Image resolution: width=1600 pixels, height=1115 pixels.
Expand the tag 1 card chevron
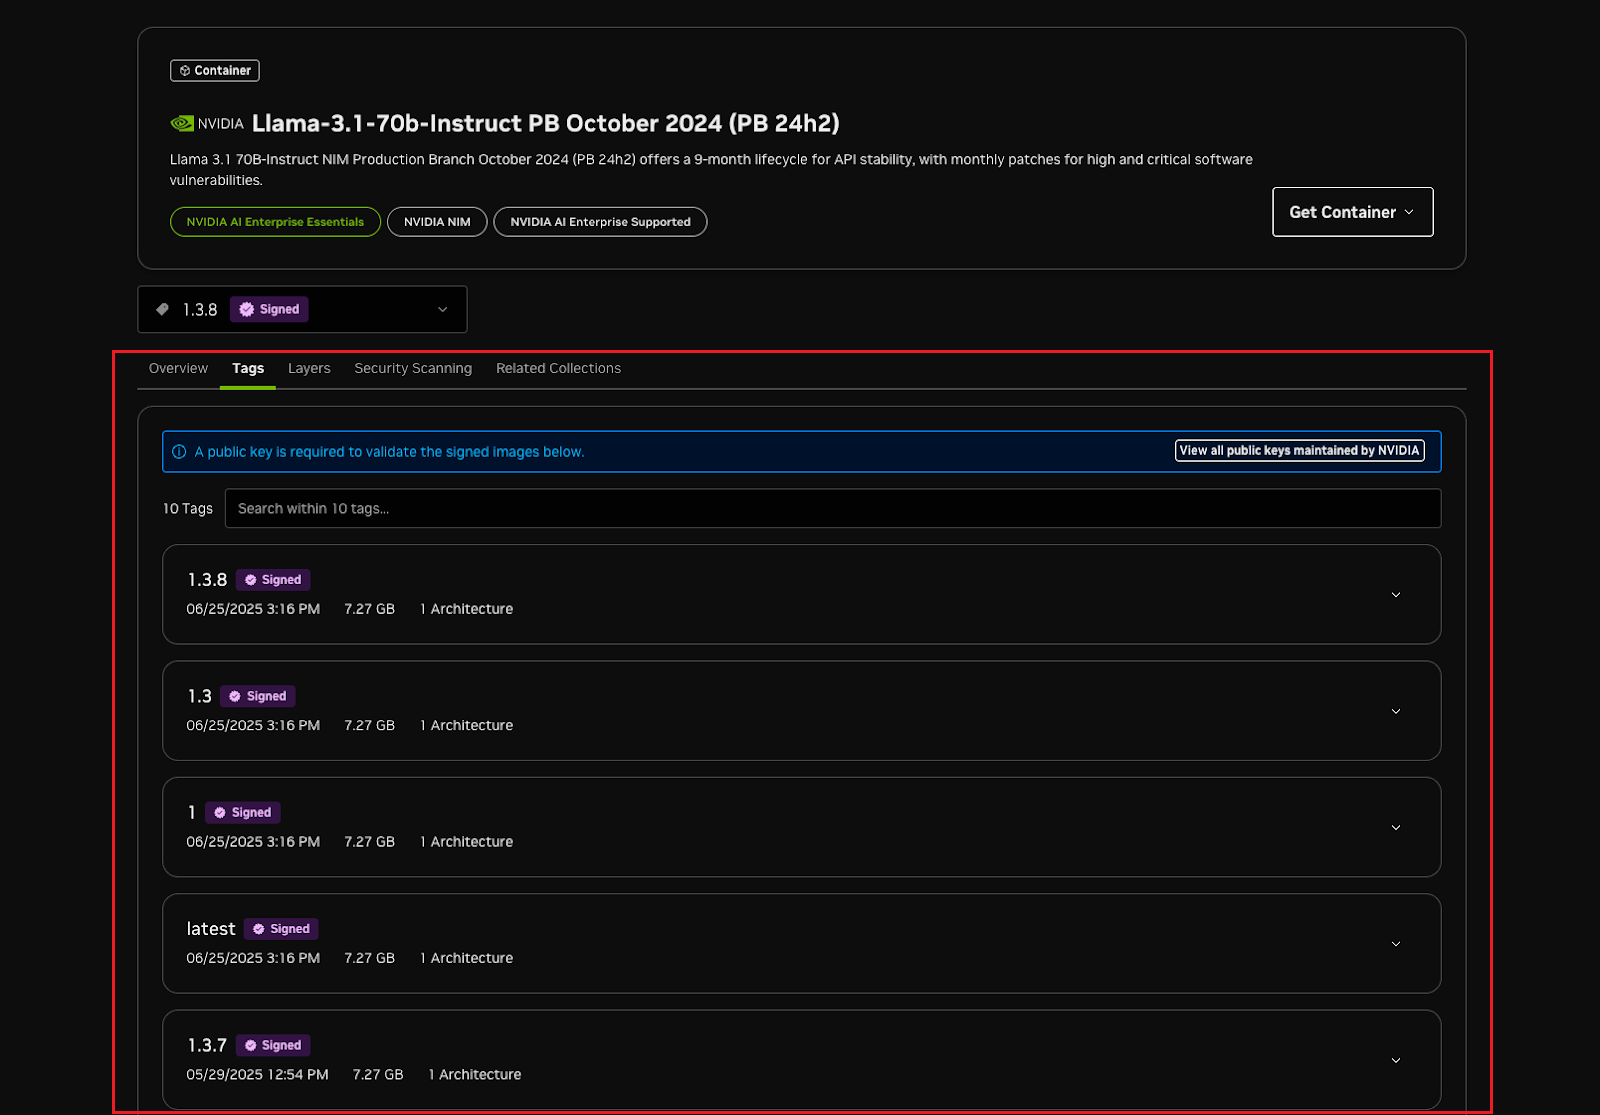1396,828
